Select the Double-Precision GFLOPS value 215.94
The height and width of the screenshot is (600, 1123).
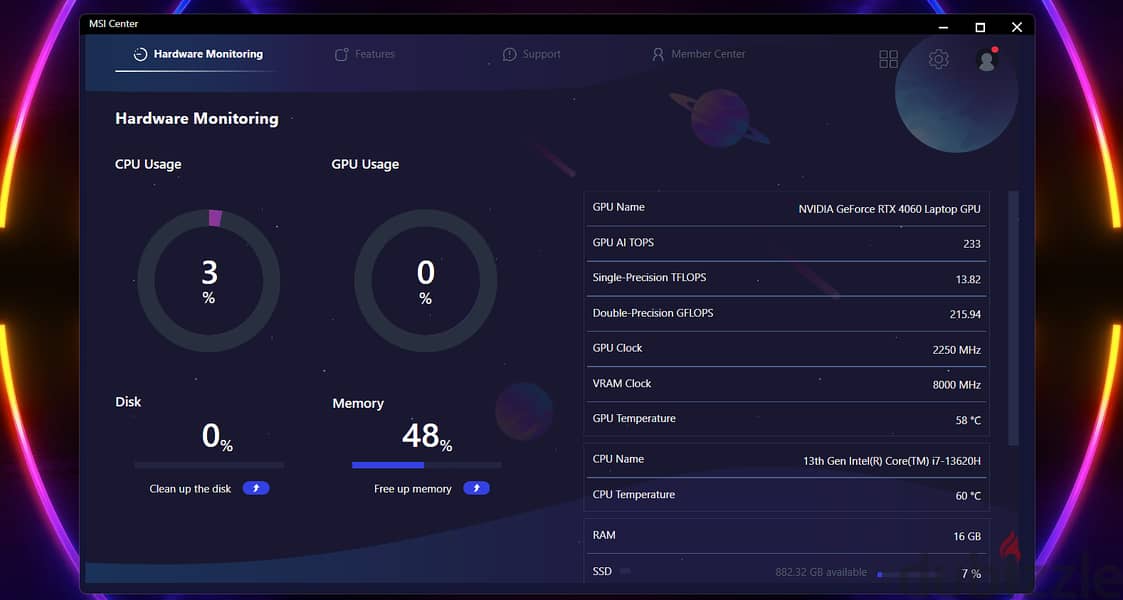coord(965,314)
